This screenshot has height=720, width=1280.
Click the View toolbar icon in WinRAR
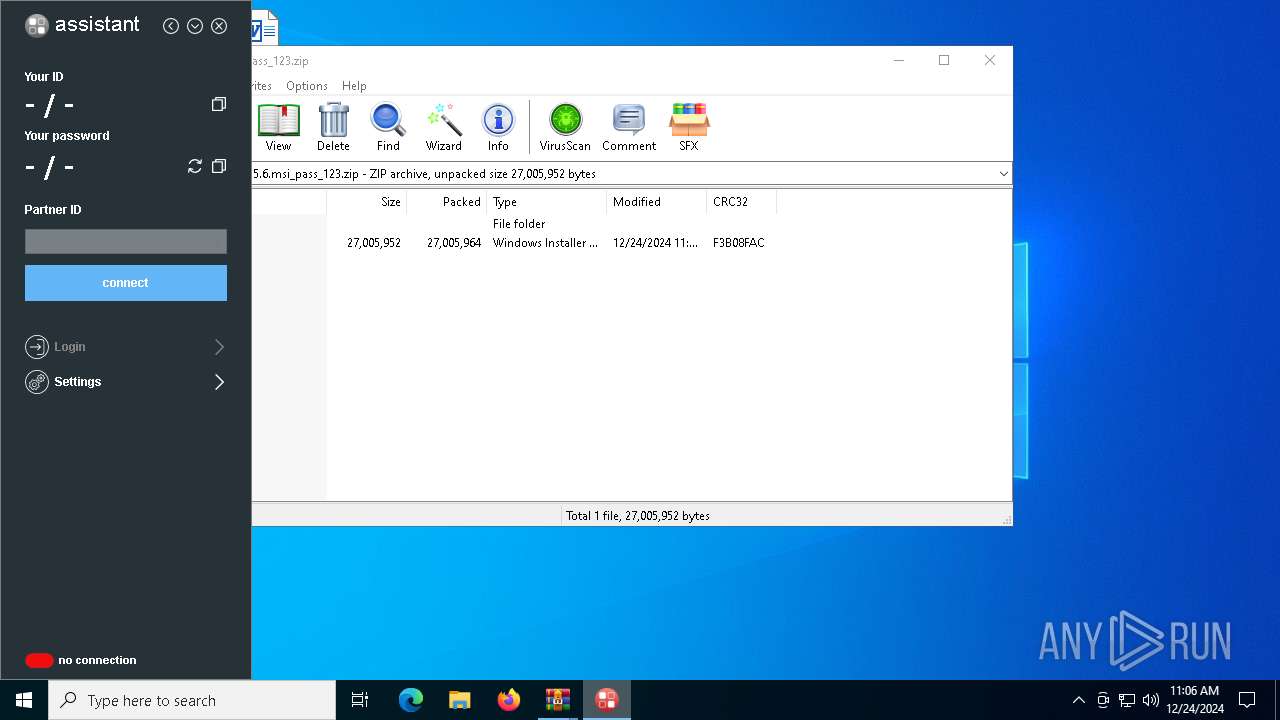tap(278, 127)
